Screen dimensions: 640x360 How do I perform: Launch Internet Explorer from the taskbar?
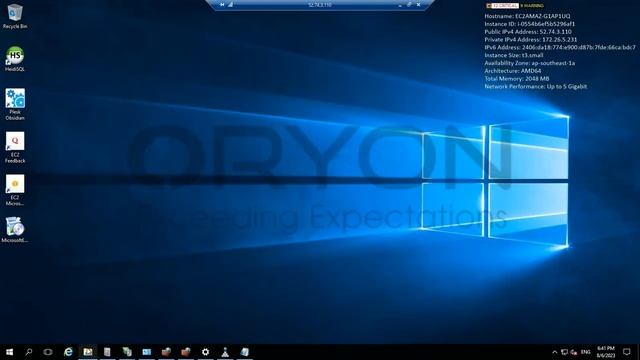pos(68,352)
